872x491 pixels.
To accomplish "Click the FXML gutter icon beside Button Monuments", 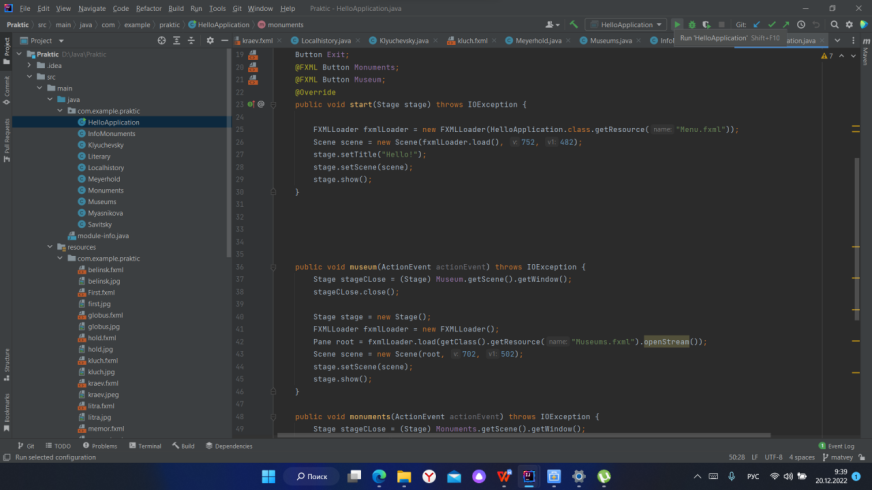I will click(x=253, y=67).
